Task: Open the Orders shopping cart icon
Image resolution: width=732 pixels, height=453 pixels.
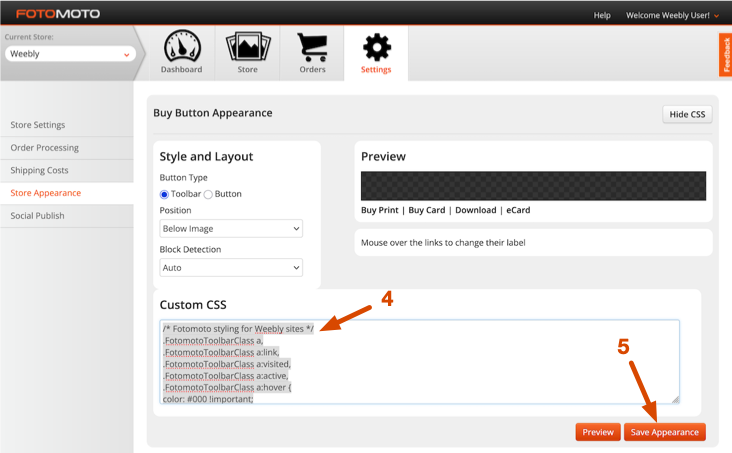Action: click(312, 47)
